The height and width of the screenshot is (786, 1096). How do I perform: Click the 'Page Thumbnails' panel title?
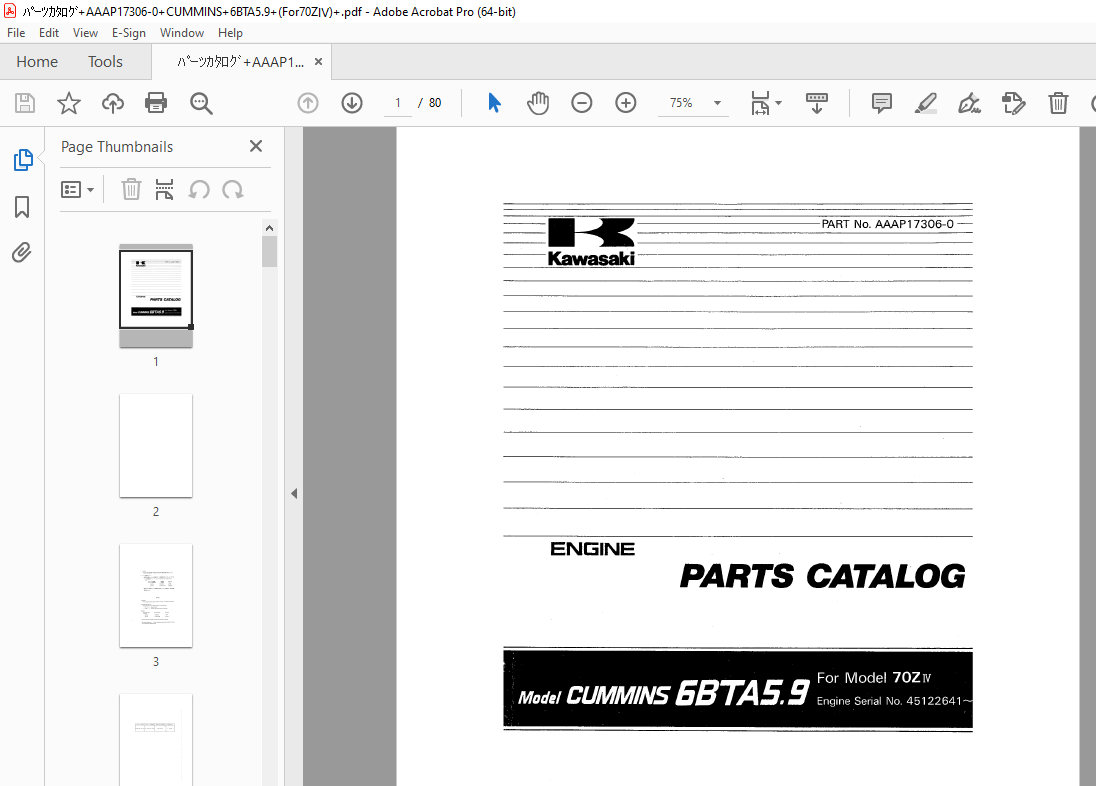click(x=117, y=147)
